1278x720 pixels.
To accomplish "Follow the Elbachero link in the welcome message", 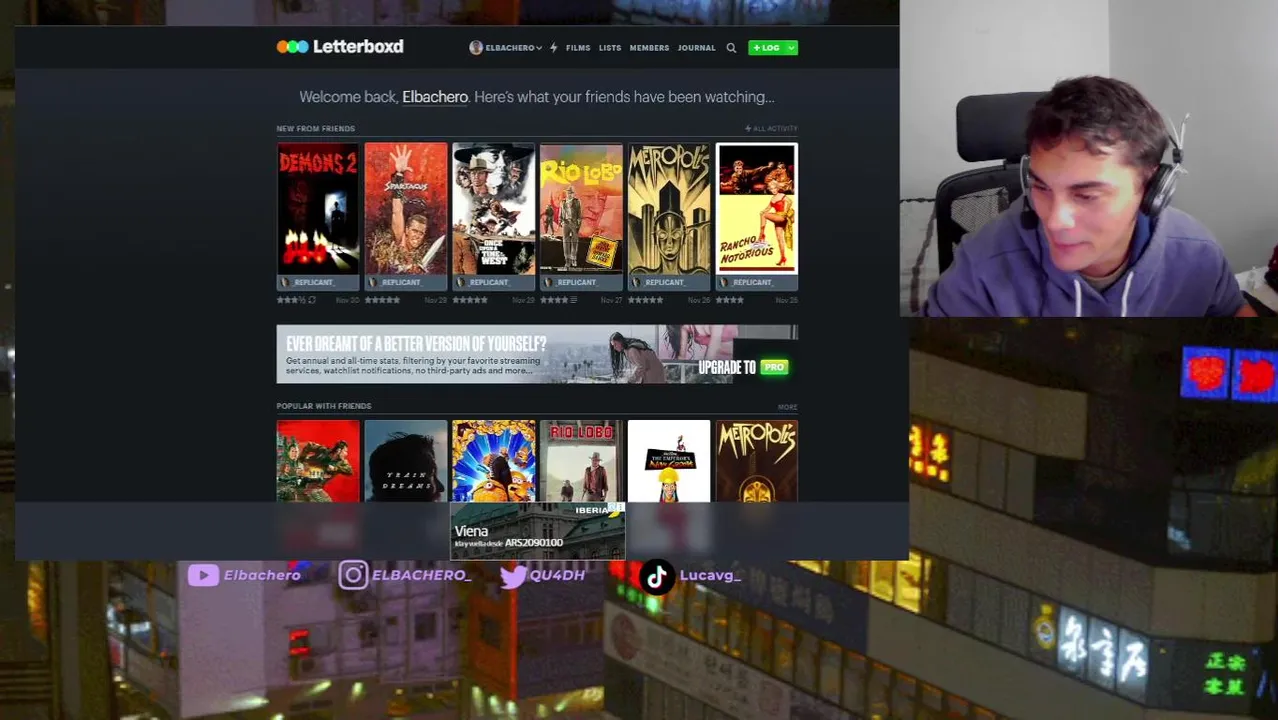I will [435, 97].
